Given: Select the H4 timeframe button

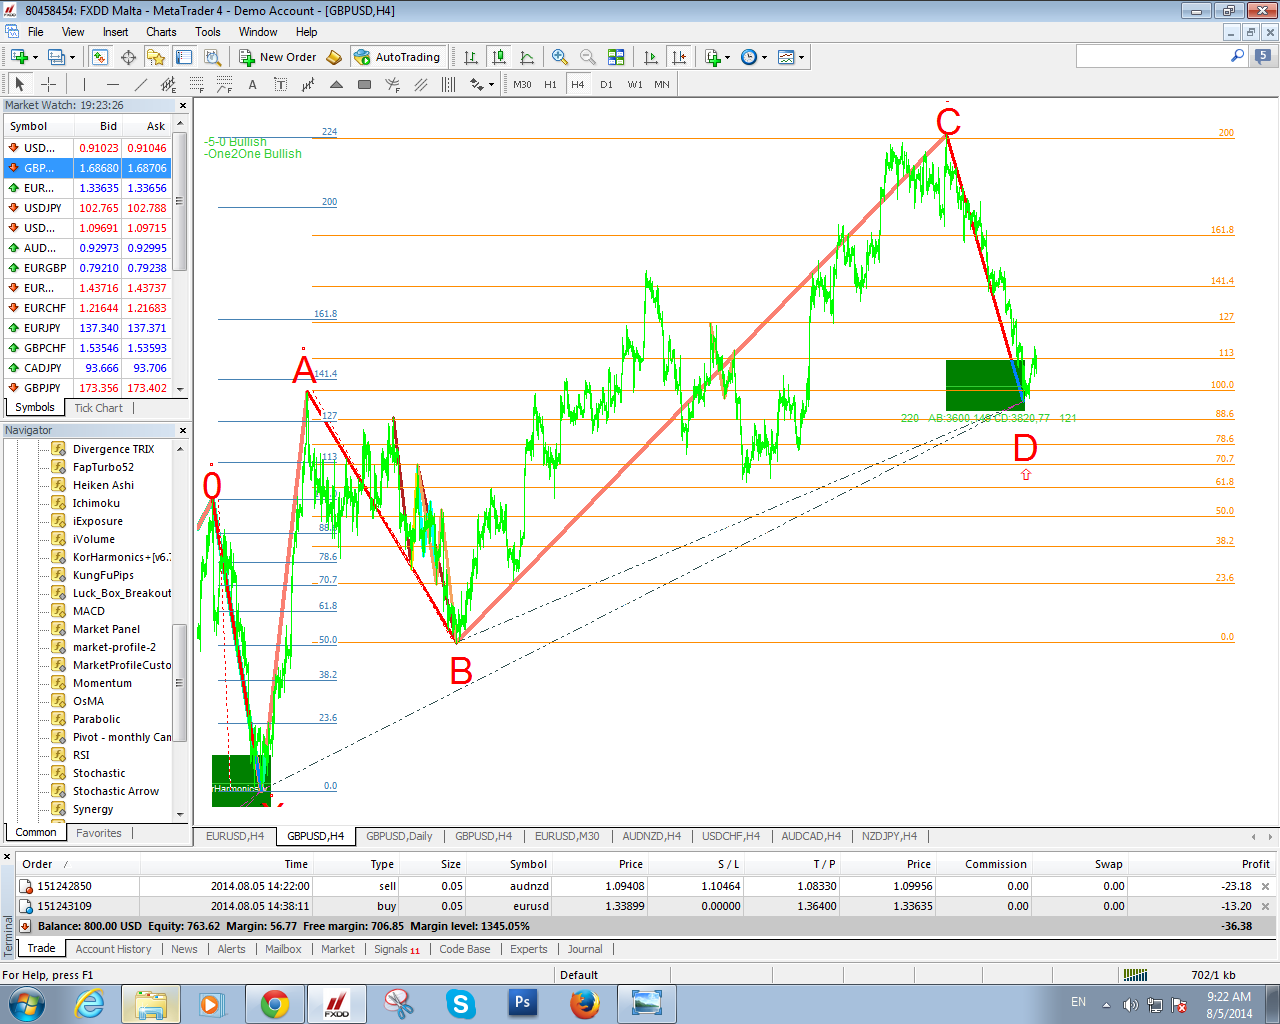Looking at the screenshot, I should pos(578,84).
